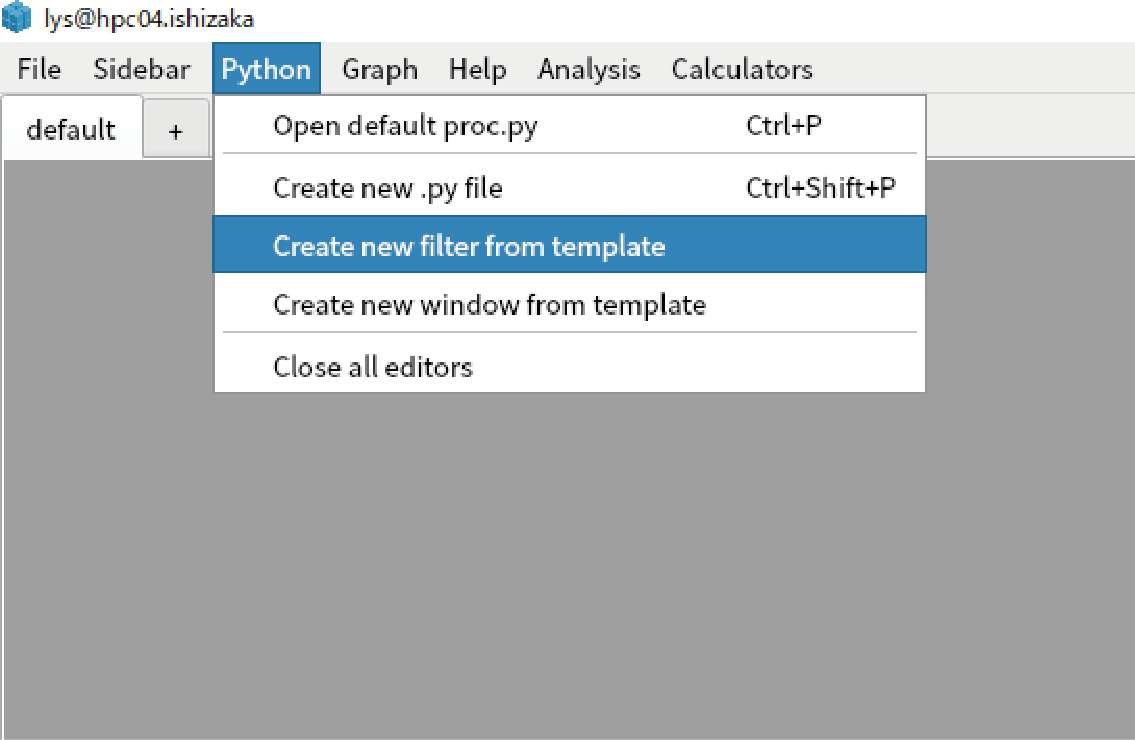Click the lys@hpc04.ishizaka window title
Viewport: 1135px width, 740px height.
[x=149, y=18]
